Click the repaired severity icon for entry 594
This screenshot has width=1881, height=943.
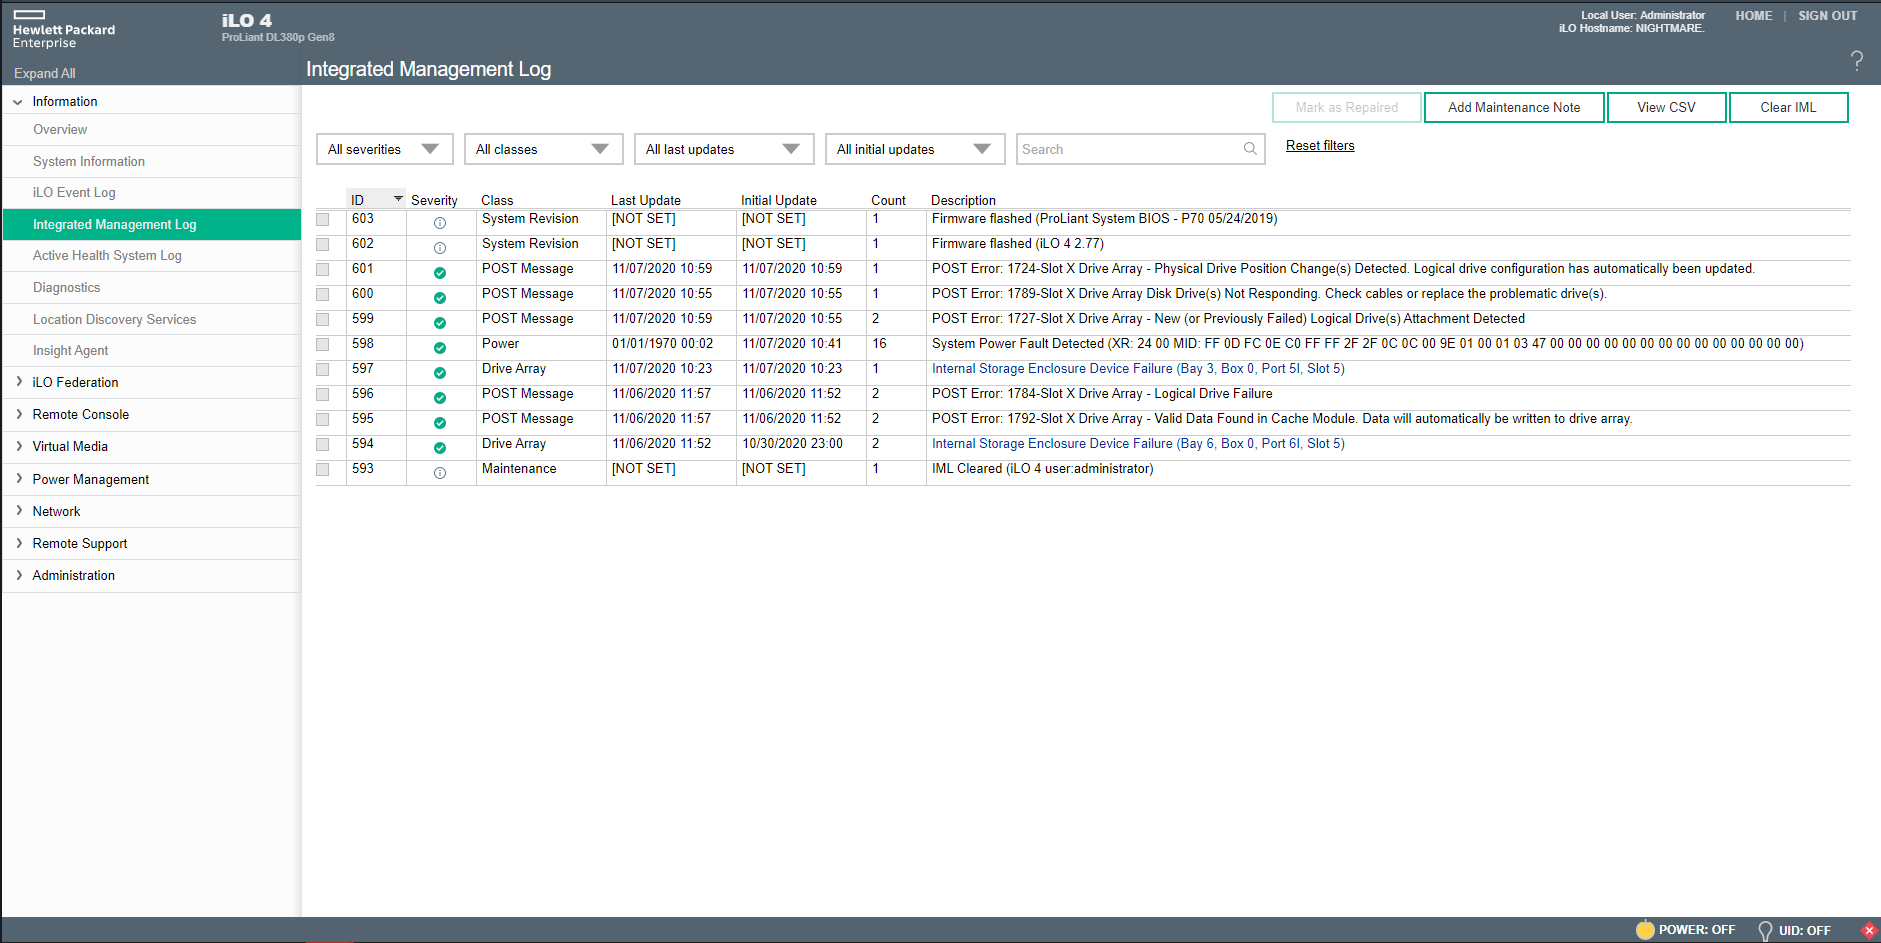tap(440, 448)
